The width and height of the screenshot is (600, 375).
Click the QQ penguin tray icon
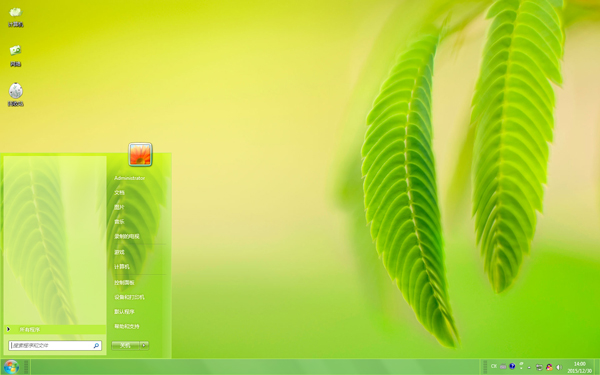pos(549,367)
